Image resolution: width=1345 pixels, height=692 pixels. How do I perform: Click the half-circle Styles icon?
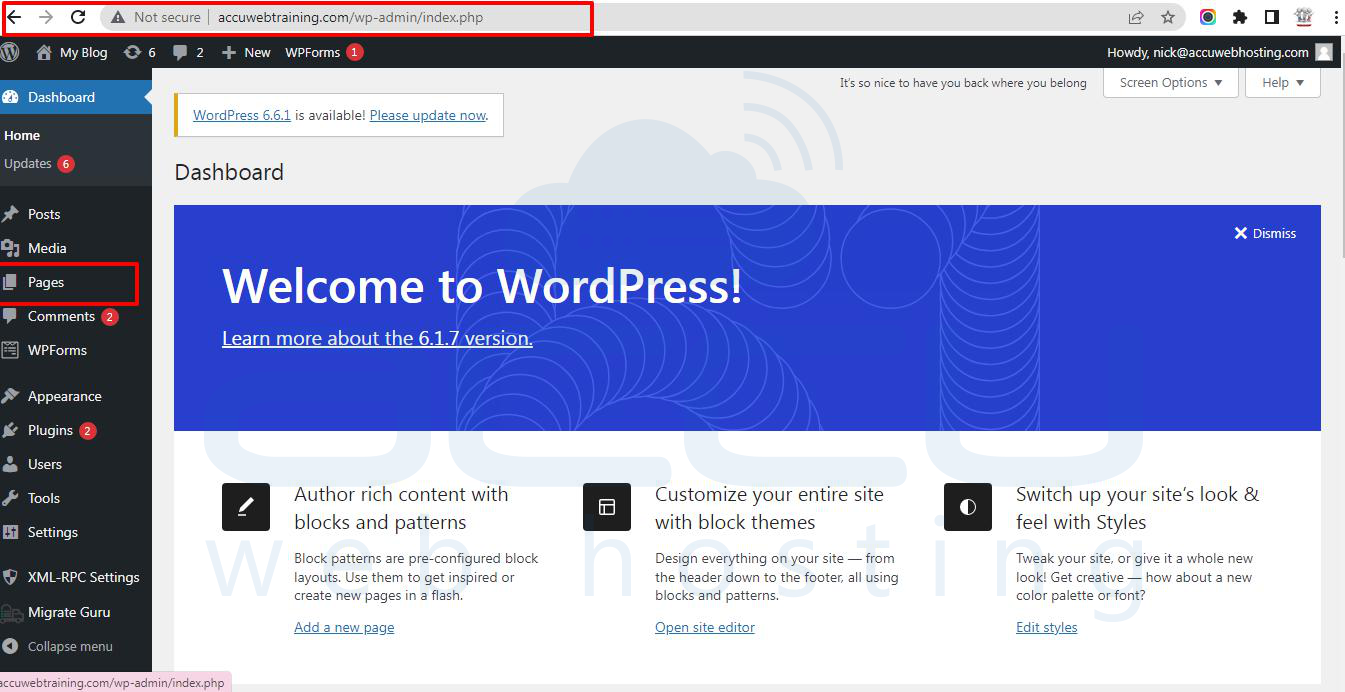[968, 507]
